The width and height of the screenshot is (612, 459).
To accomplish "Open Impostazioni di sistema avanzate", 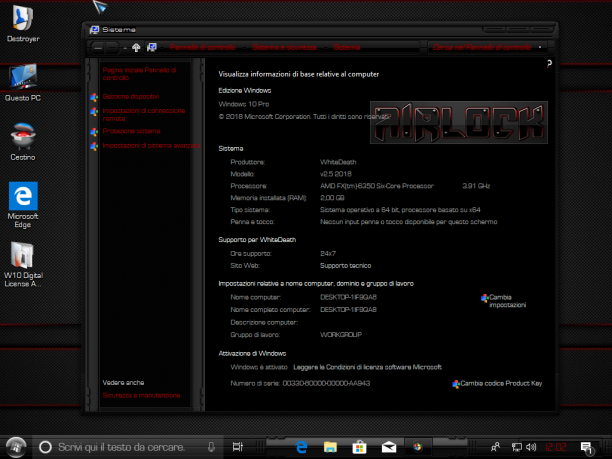I will click(151, 146).
